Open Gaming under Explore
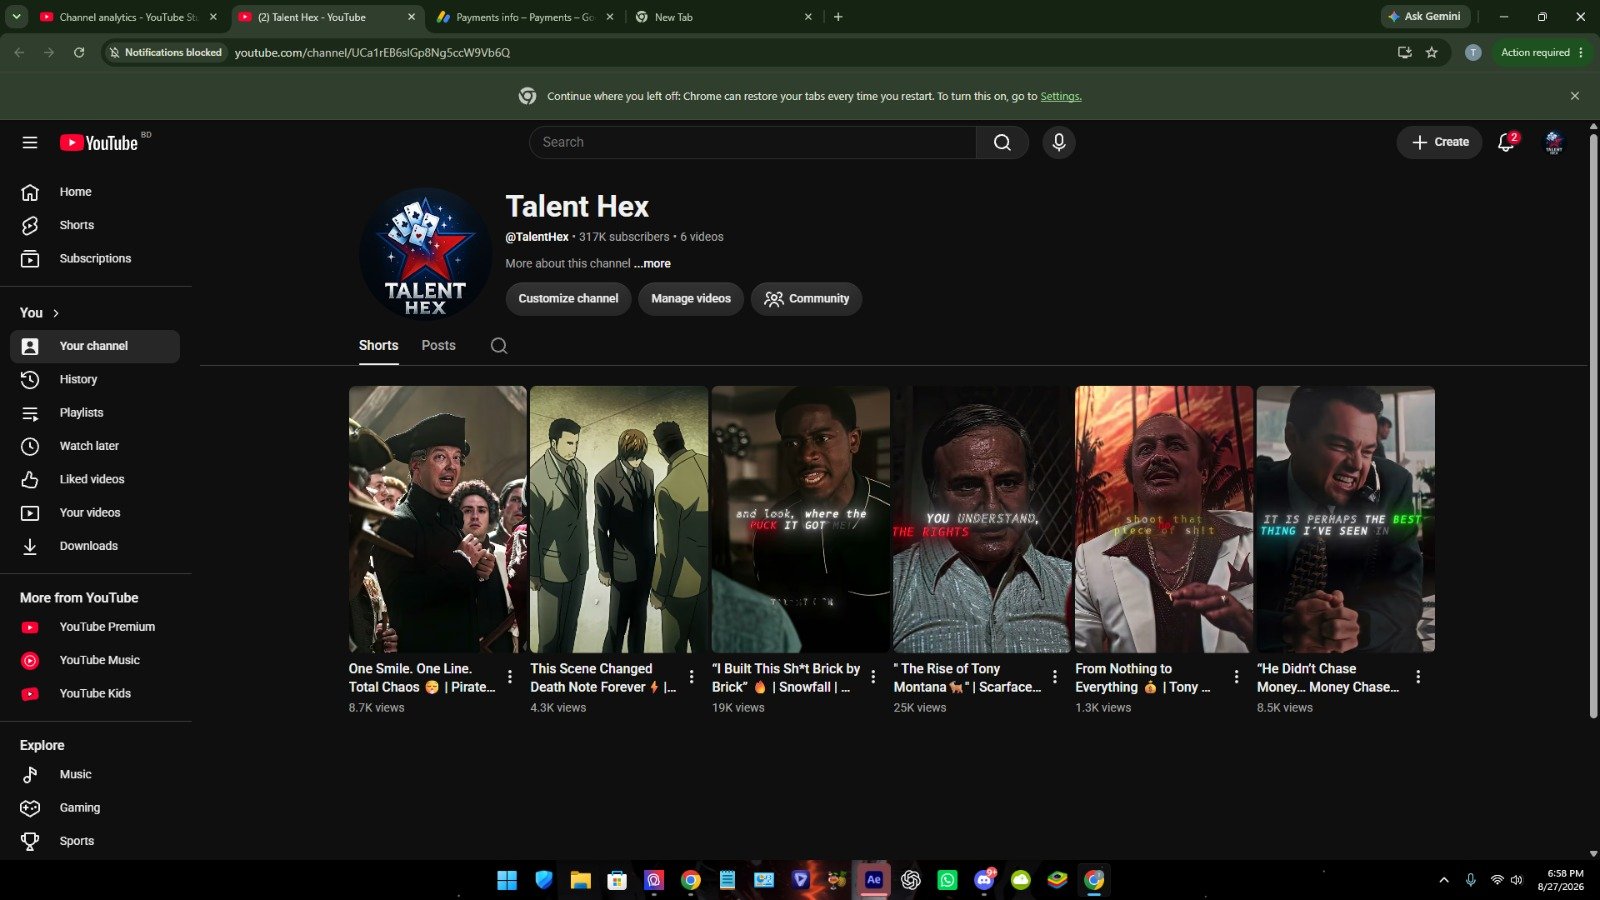This screenshot has width=1600, height=900. pyautogui.click(x=95, y=808)
